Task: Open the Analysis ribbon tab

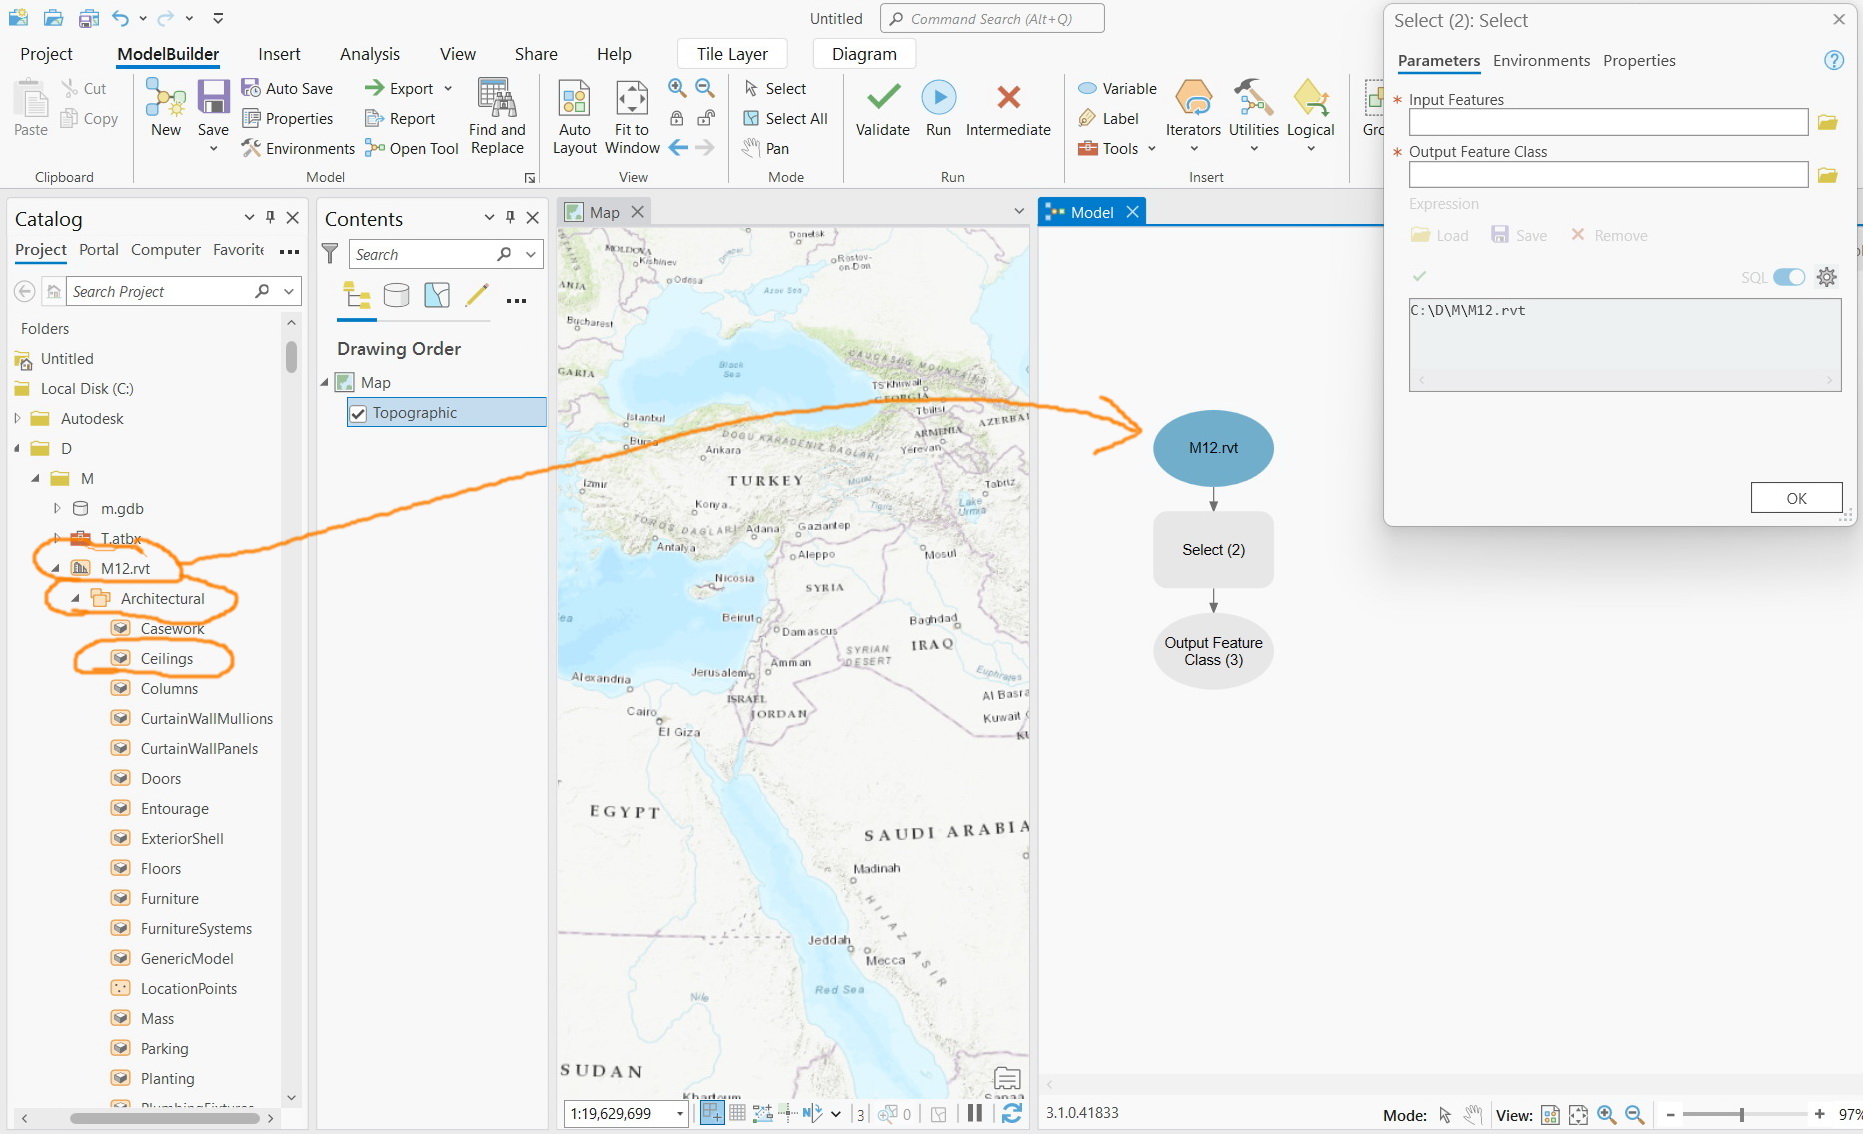Action: (370, 53)
